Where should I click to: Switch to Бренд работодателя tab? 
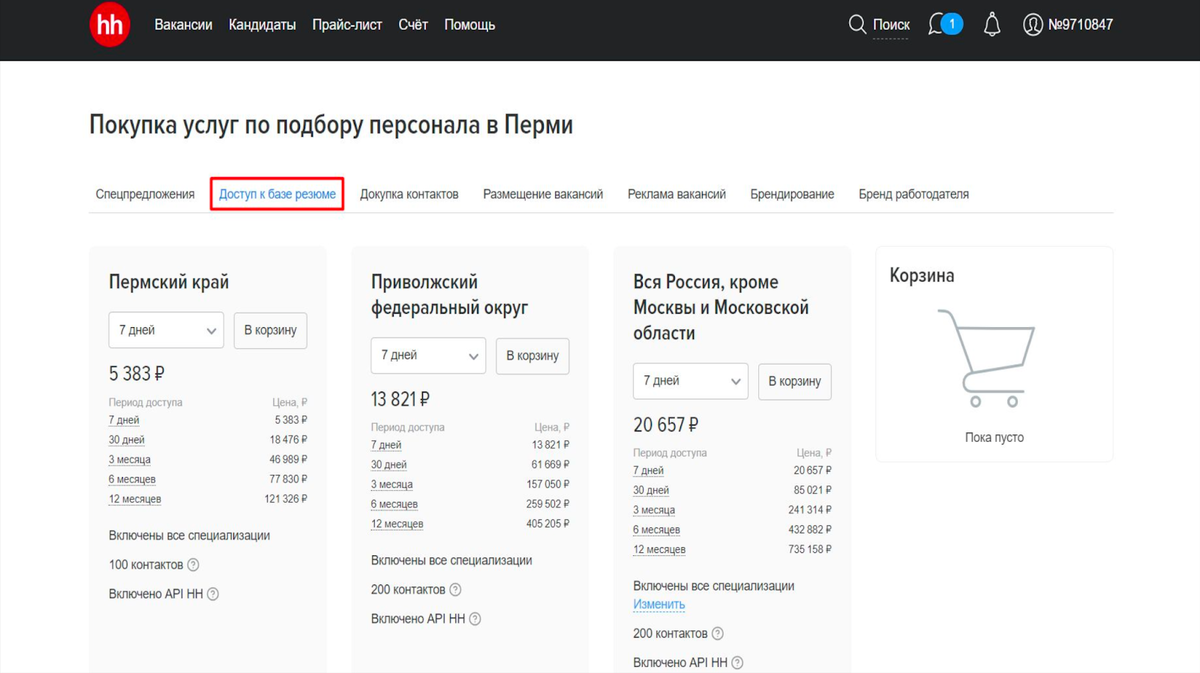(x=913, y=194)
